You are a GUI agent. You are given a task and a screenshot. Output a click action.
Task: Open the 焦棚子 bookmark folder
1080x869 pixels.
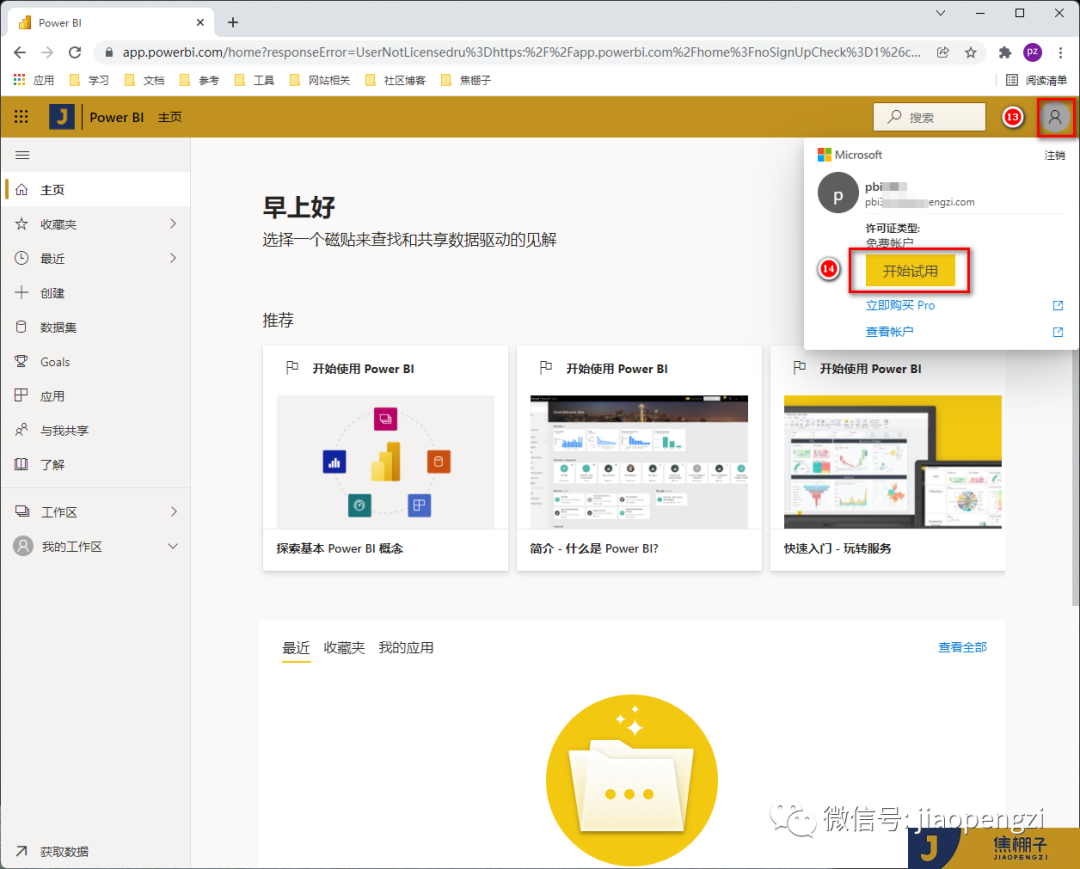[466, 80]
